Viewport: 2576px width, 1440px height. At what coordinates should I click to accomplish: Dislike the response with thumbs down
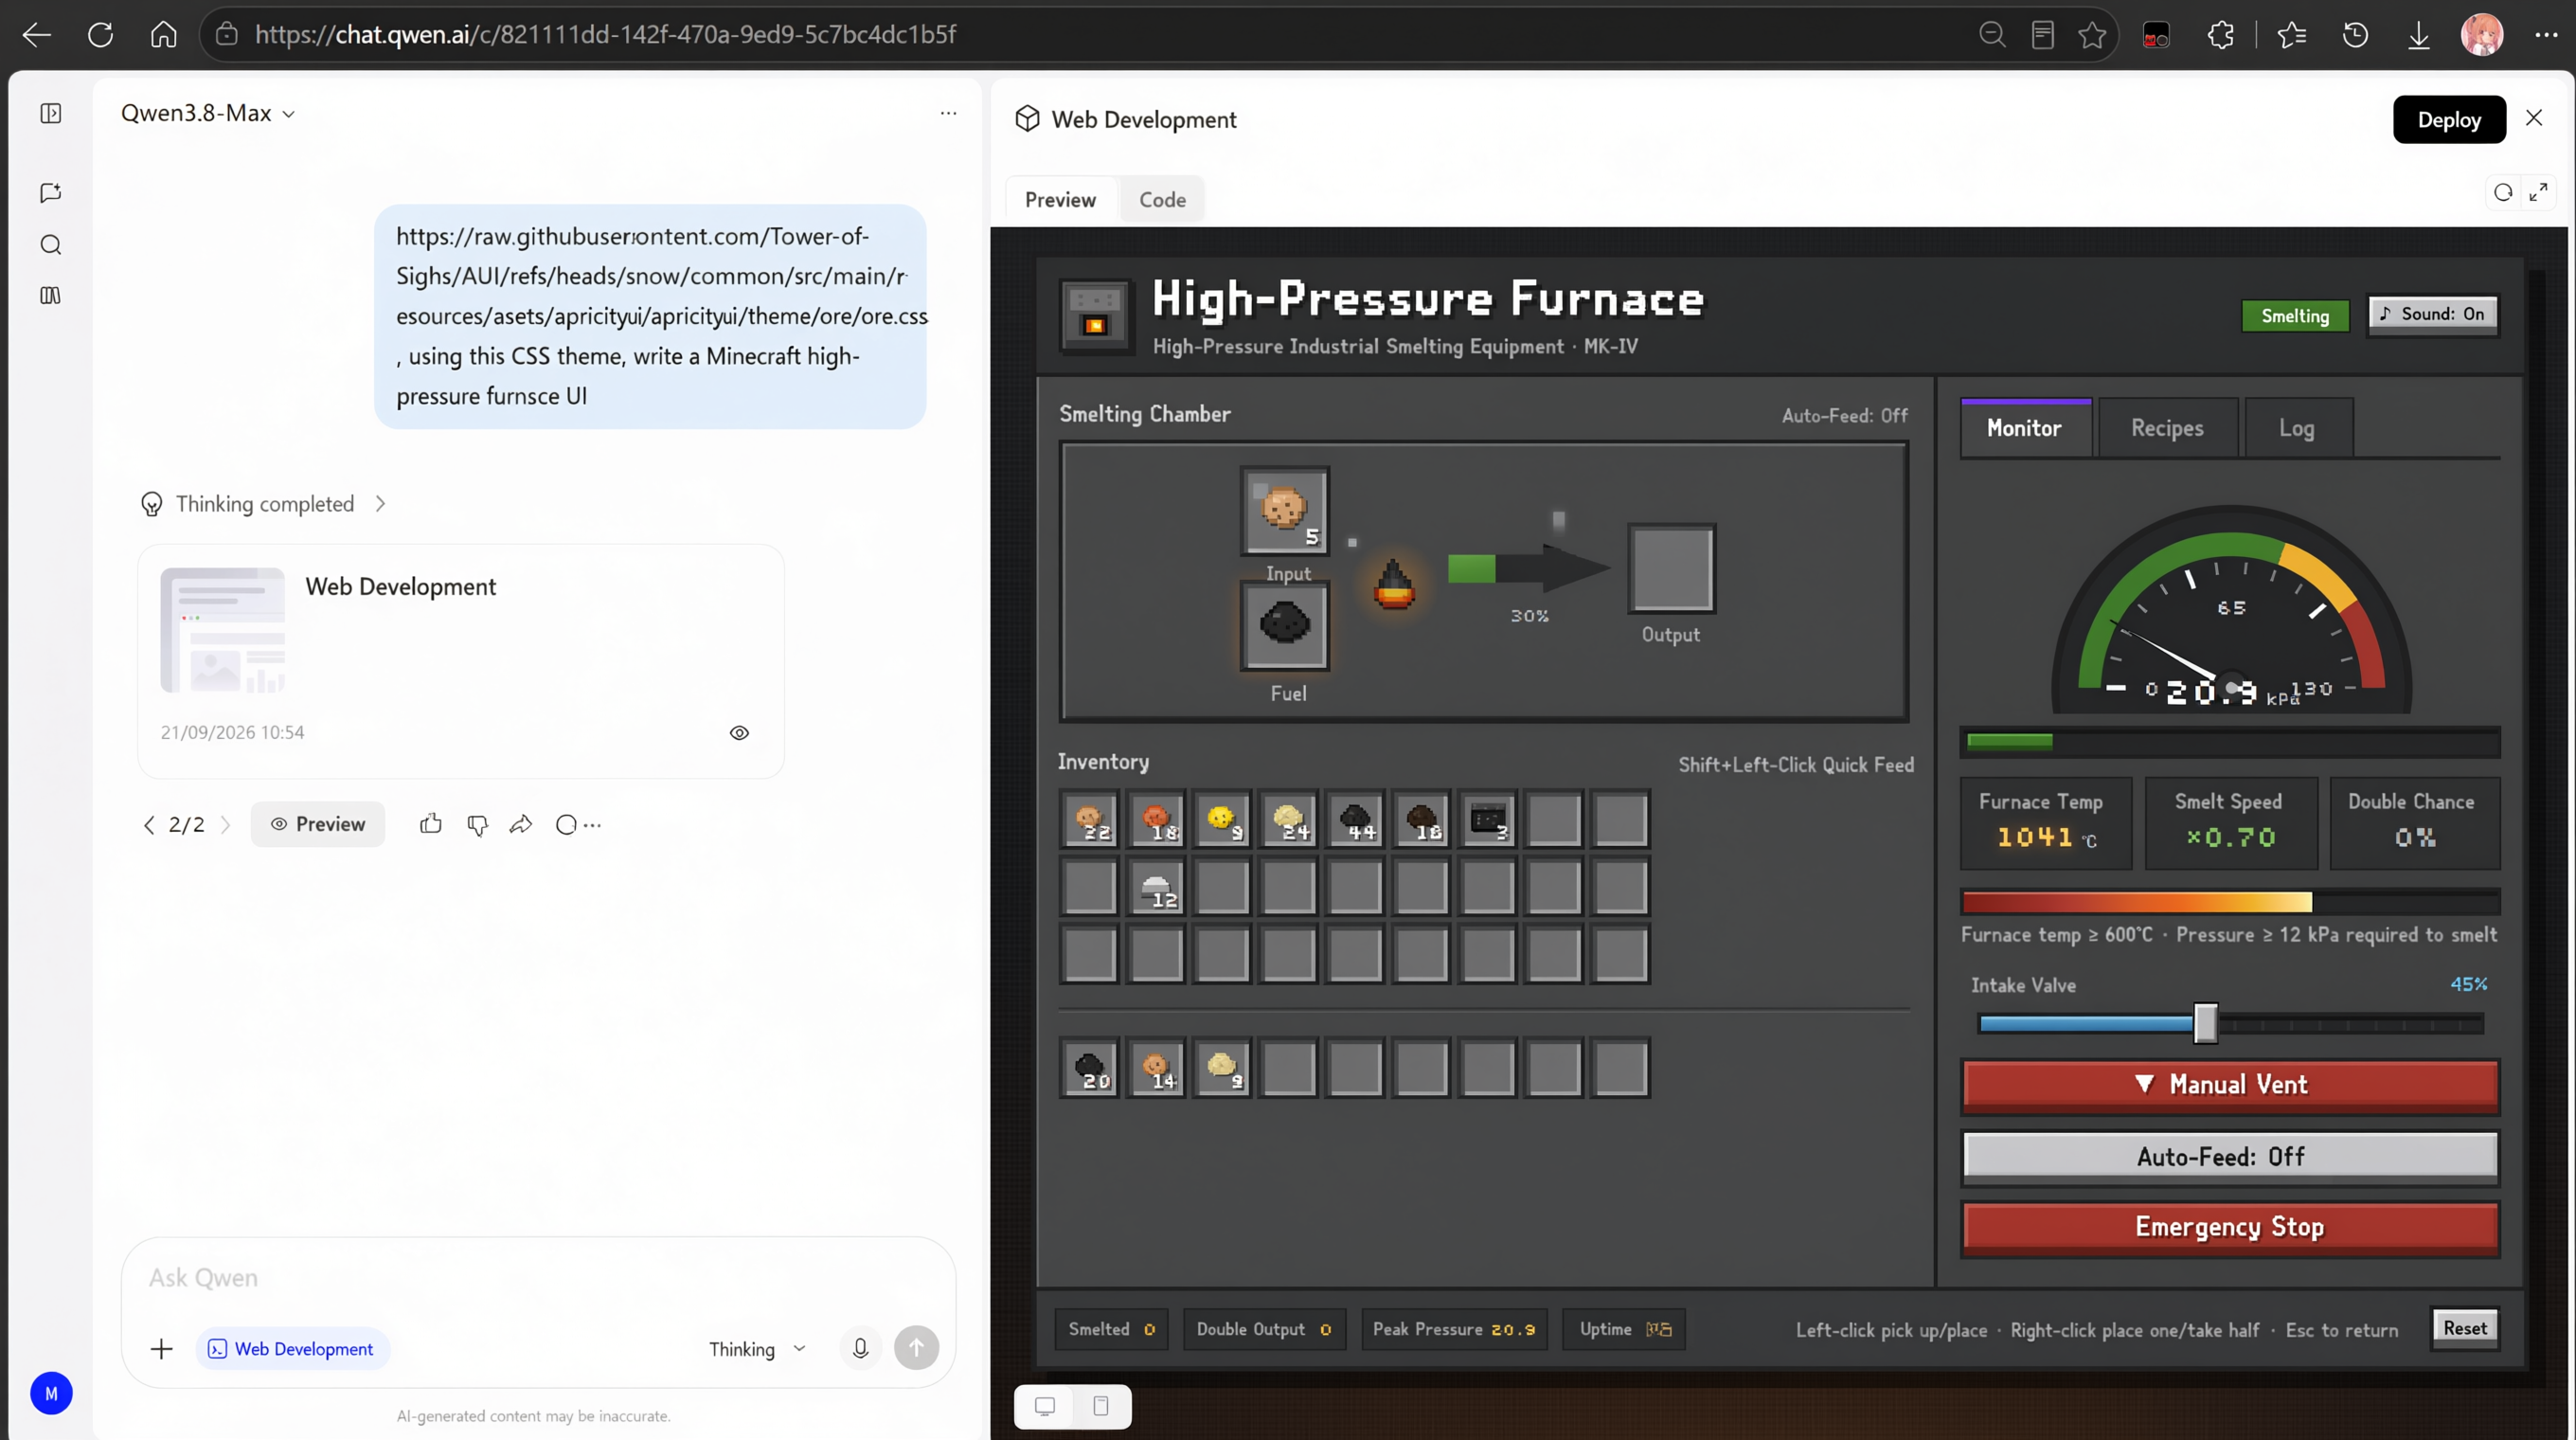[x=477, y=824]
